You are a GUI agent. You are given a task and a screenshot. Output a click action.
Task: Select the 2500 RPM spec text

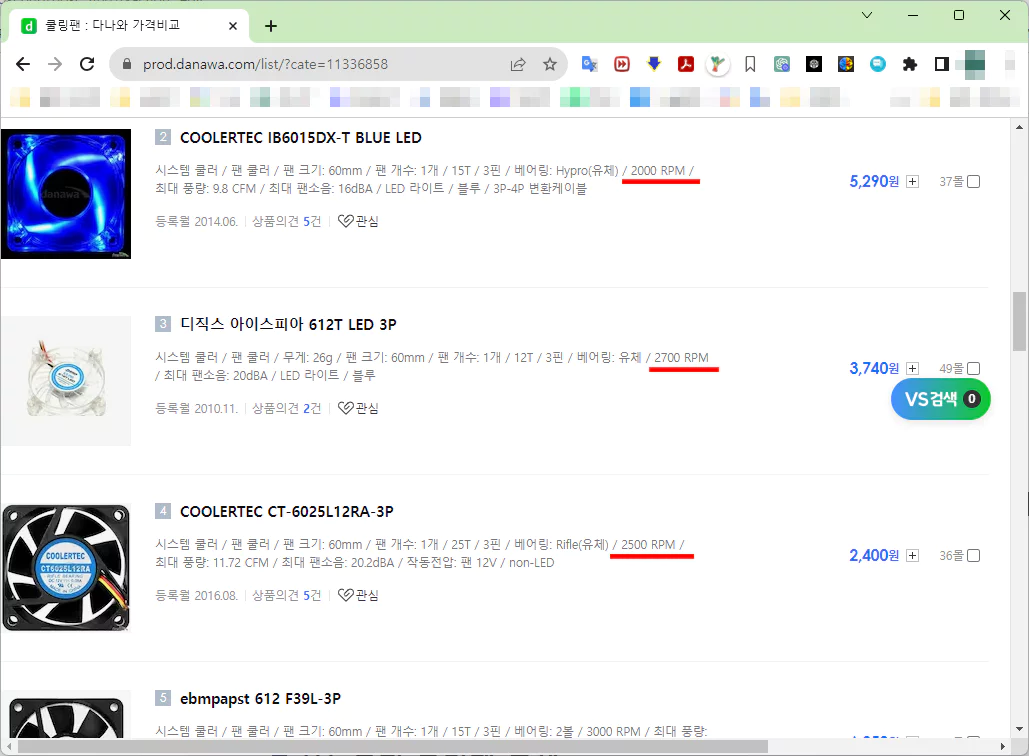[648, 545]
